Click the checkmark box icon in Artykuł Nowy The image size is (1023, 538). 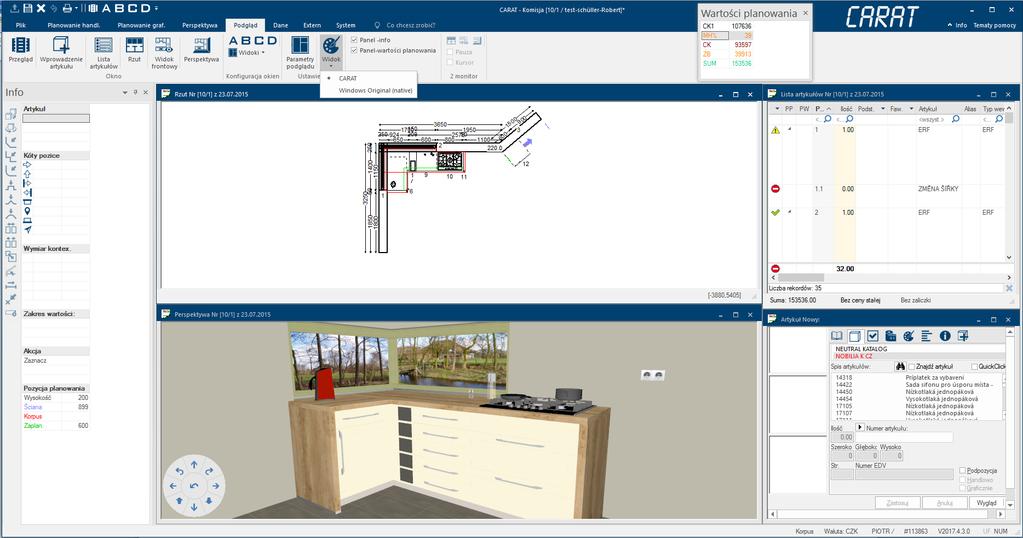872,336
